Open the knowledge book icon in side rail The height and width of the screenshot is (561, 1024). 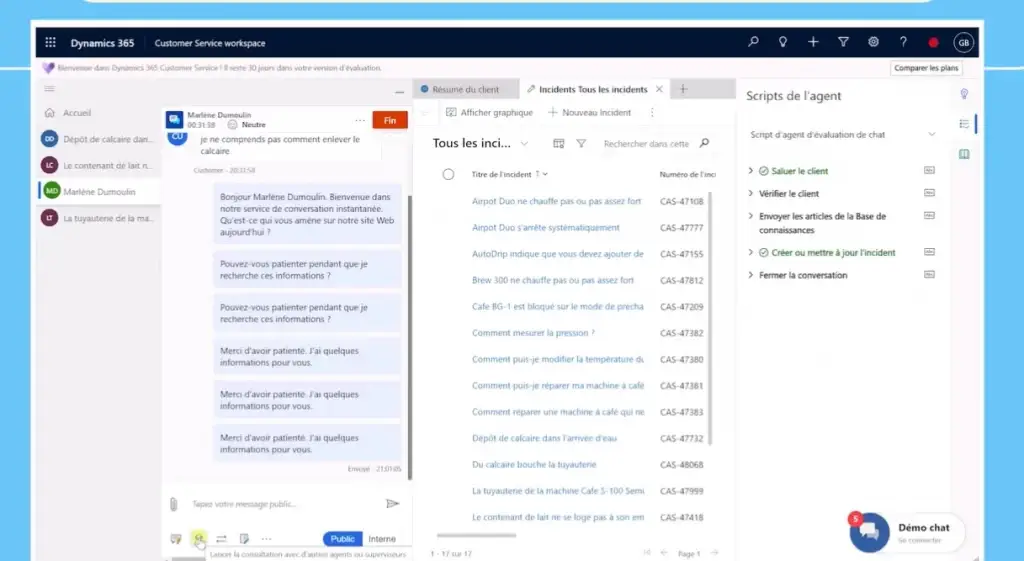pos(964,154)
